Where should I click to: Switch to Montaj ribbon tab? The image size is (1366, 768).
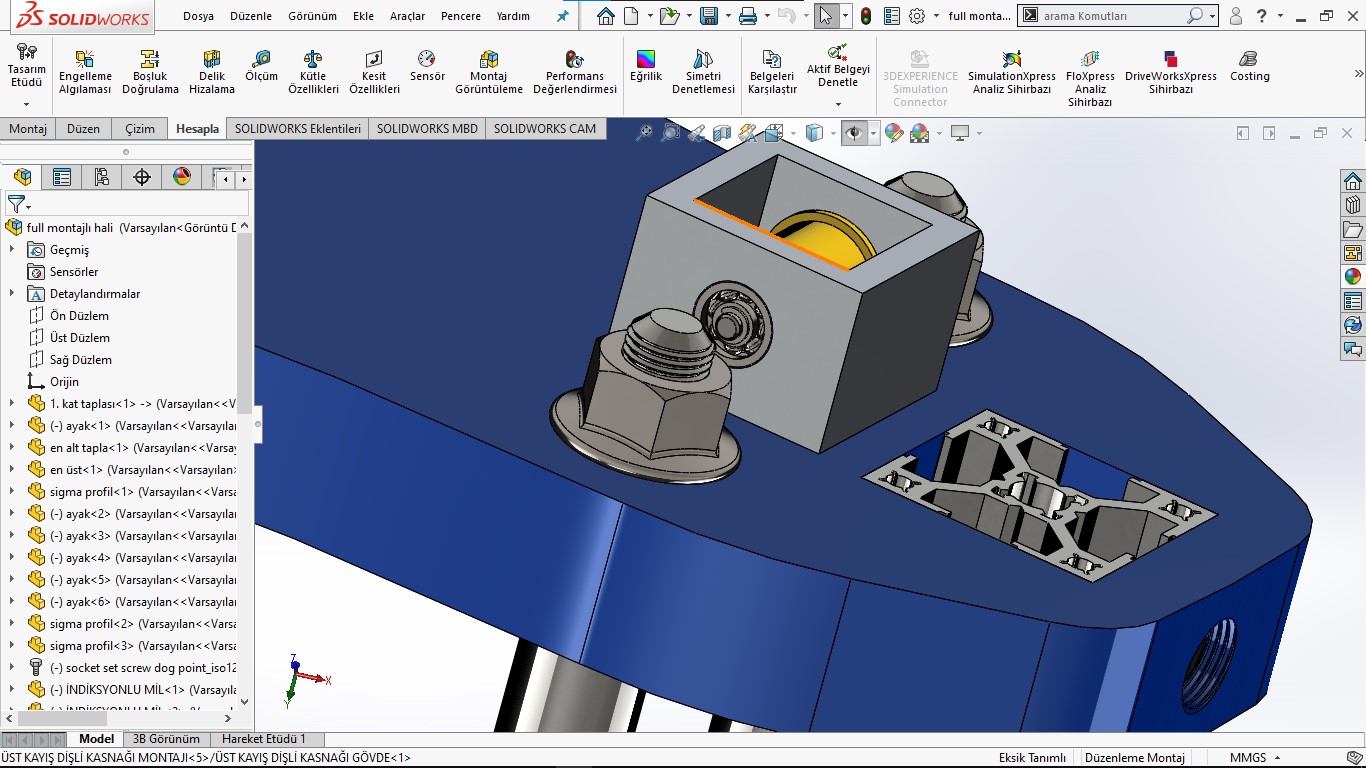tap(28, 129)
